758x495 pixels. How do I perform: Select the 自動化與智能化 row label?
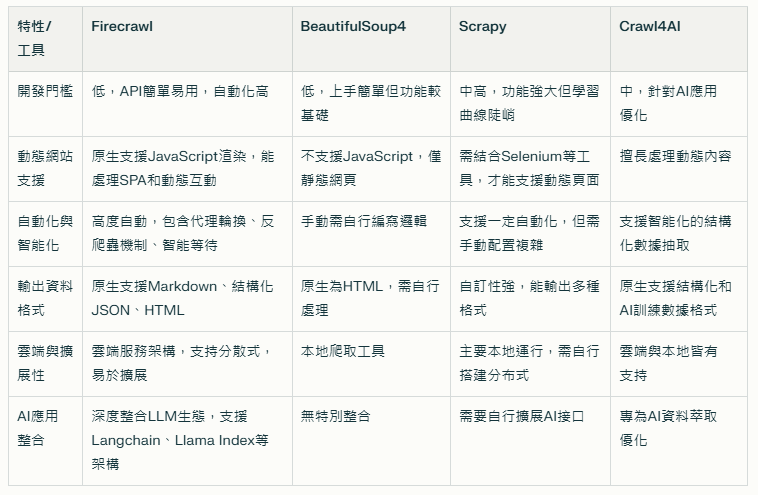(x=45, y=233)
